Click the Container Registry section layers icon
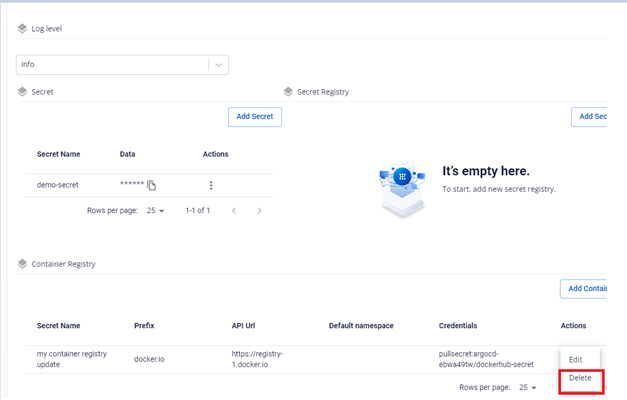The width and height of the screenshot is (627, 400). [x=22, y=264]
